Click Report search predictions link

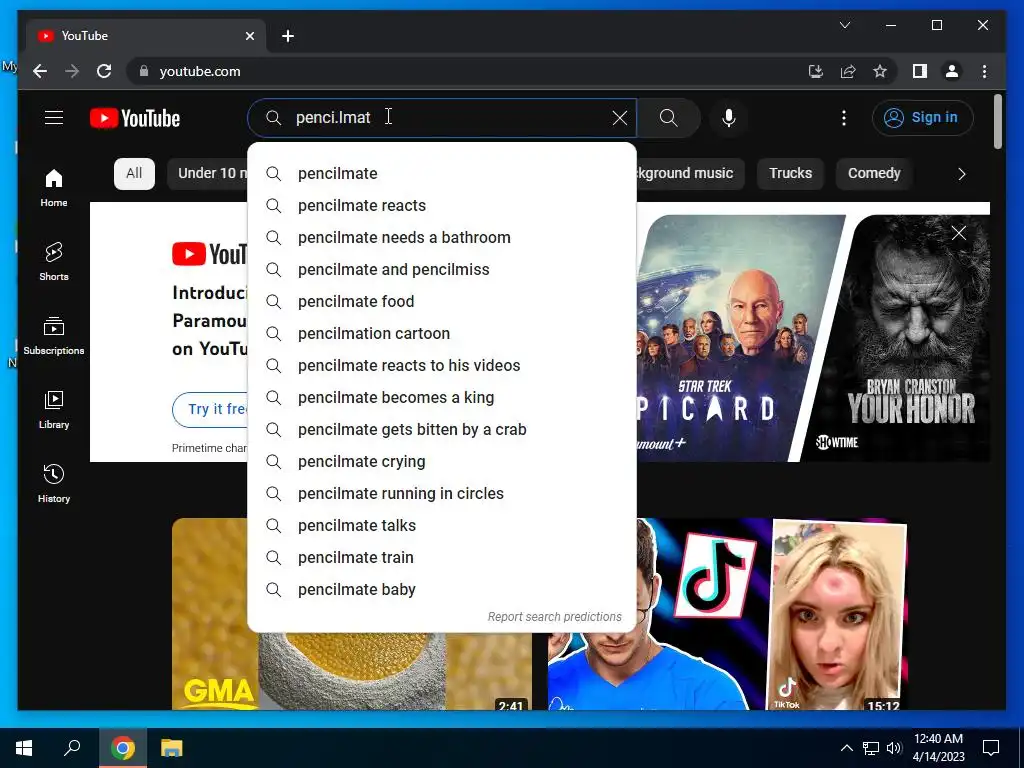point(554,616)
